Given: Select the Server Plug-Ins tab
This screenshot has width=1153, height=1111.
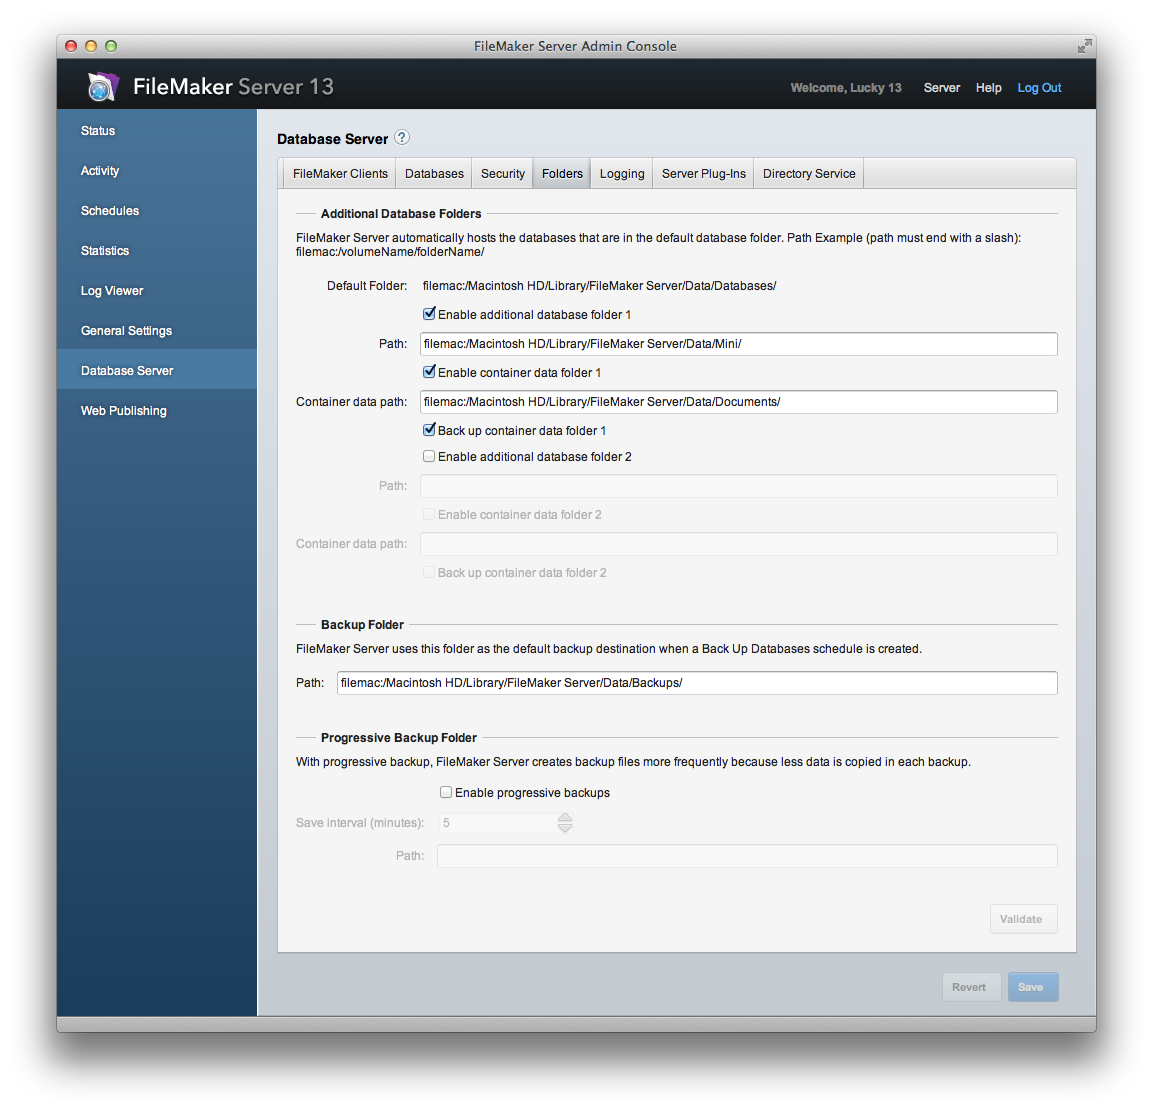Looking at the screenshot, I should click(703, 172).
